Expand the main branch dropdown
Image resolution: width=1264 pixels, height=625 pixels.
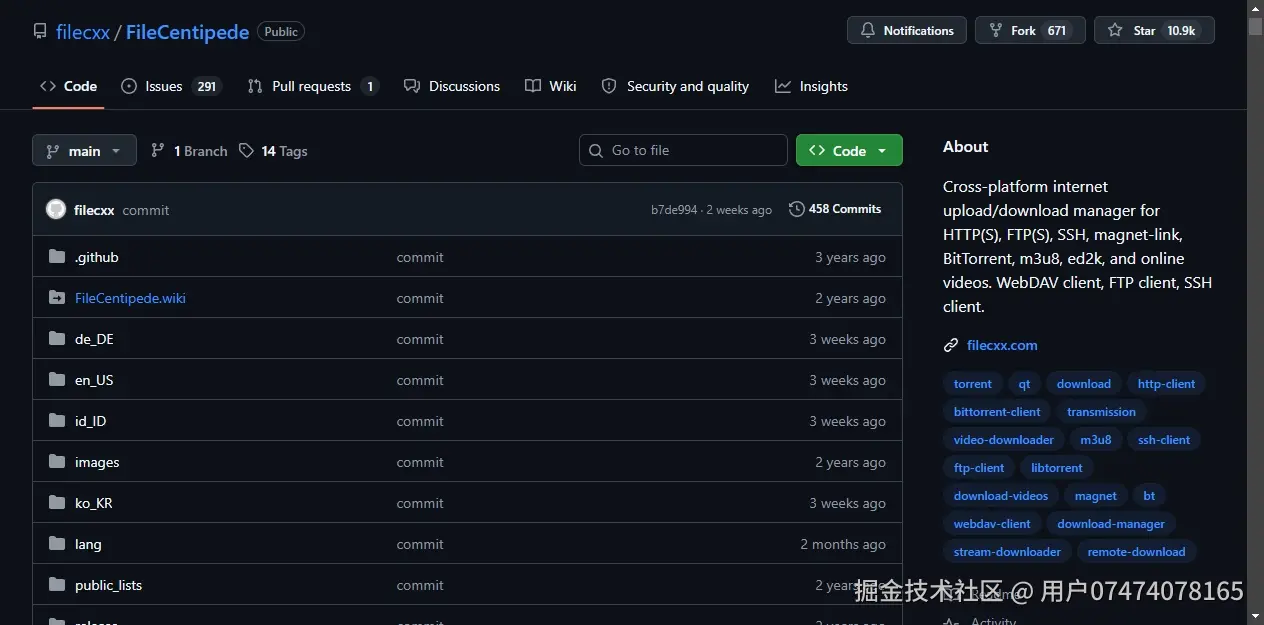tap(84, 151)
